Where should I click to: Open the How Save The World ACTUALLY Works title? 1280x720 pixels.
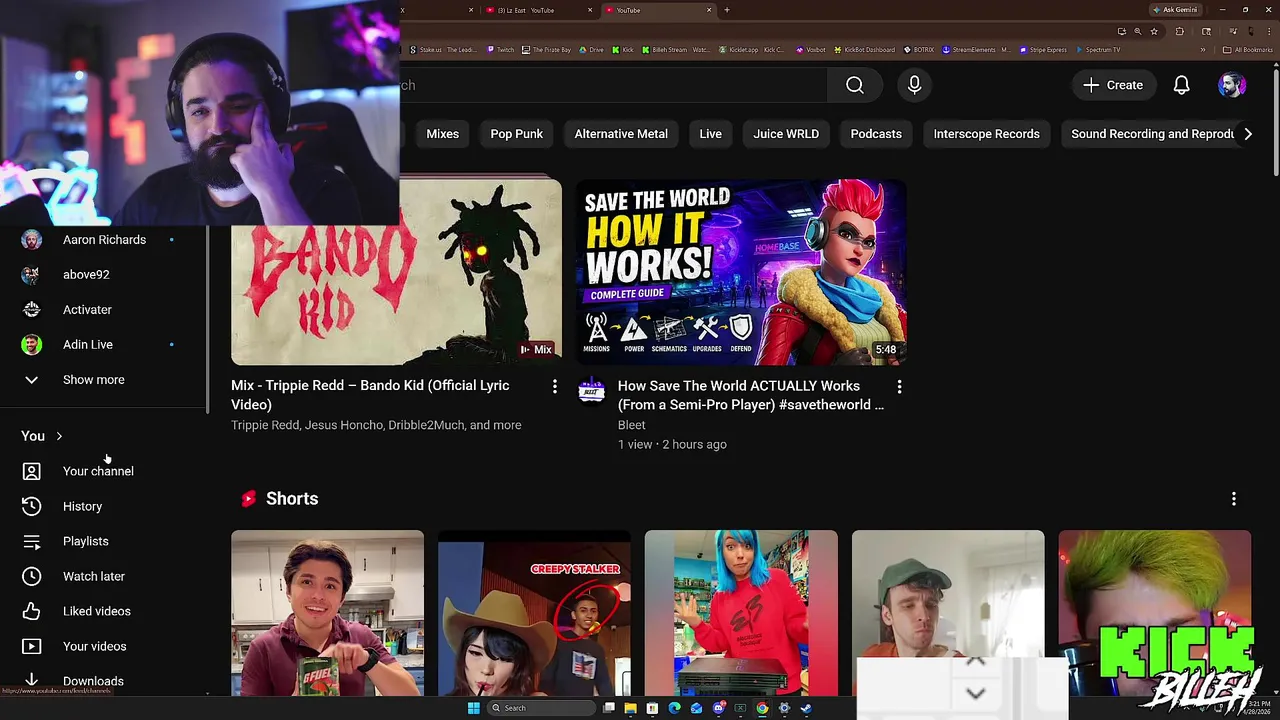pos(751,395)
